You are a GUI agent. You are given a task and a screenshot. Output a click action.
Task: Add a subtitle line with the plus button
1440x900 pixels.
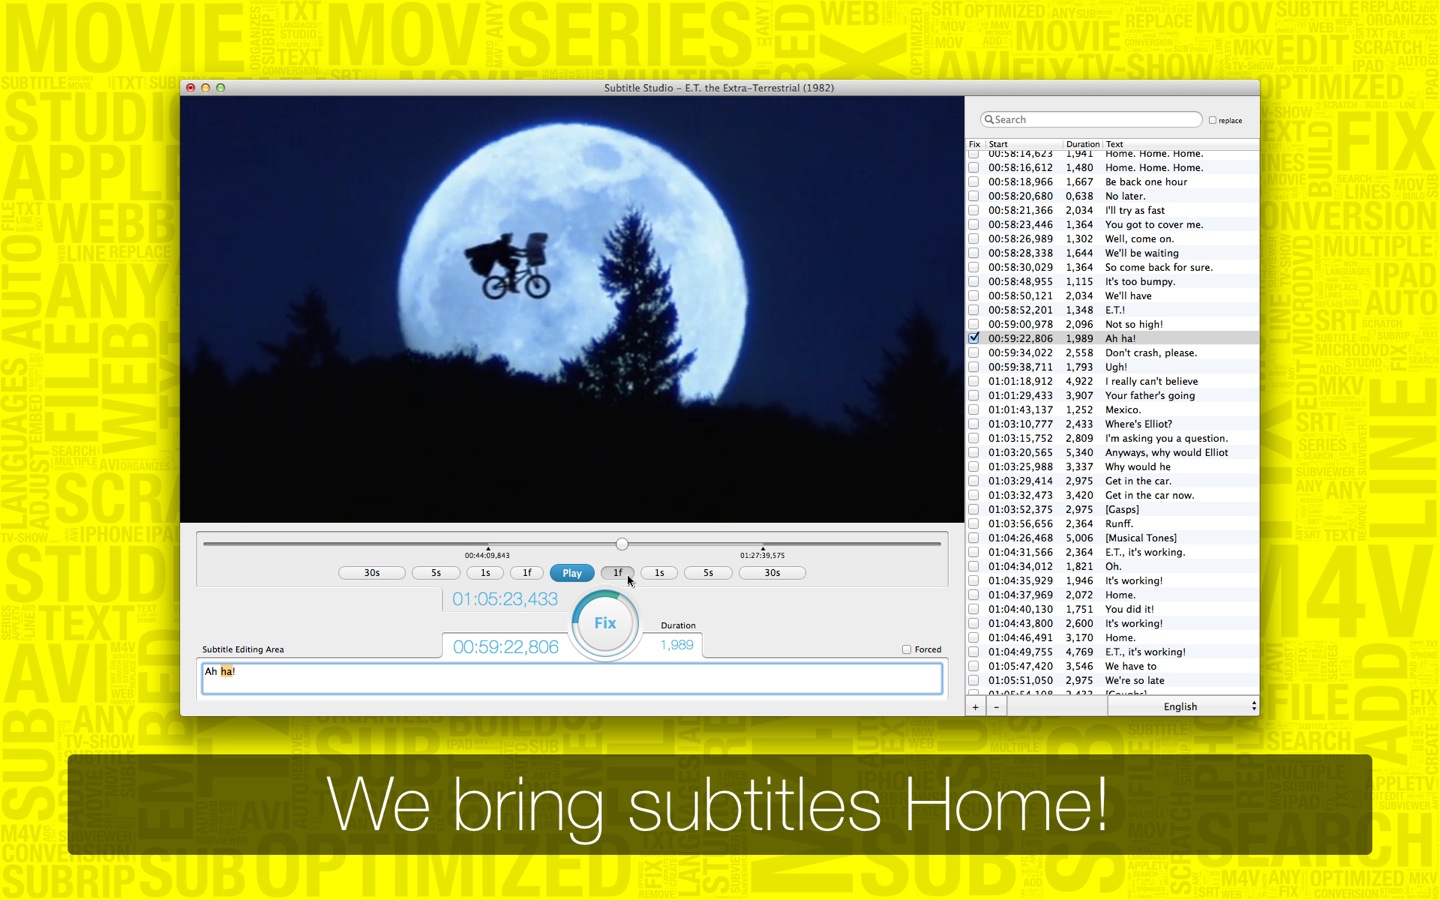tap(976, 706)
